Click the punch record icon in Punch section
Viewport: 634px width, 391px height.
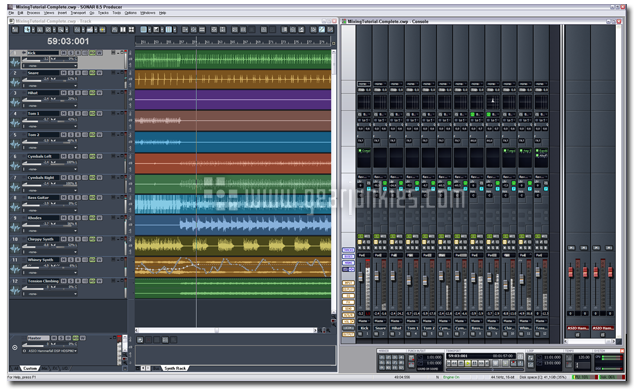(x=412, y=358)
